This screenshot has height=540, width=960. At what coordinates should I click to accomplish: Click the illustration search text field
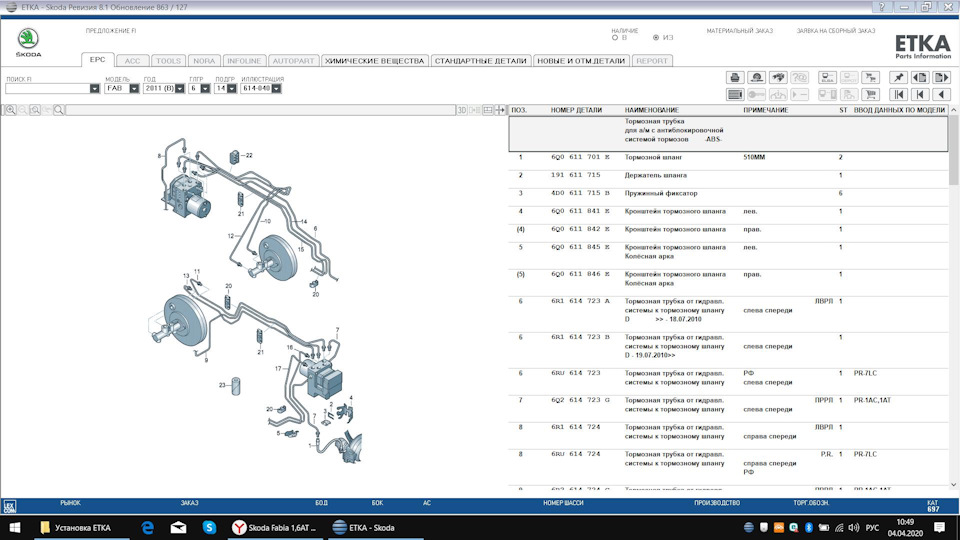[261, 110]
